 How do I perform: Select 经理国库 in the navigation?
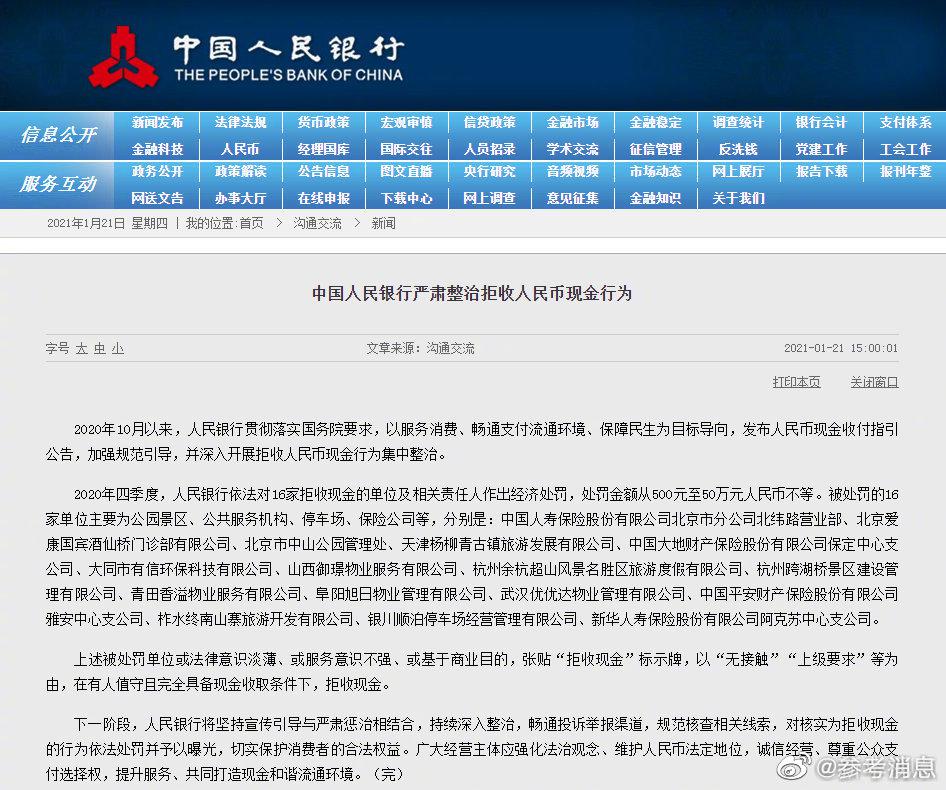click(x=323, y=149)
